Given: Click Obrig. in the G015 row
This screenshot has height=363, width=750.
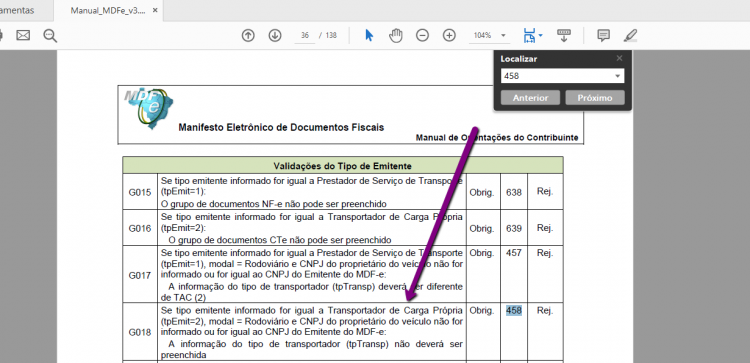Looking at the screenshot, I should (x=482, y=192).
